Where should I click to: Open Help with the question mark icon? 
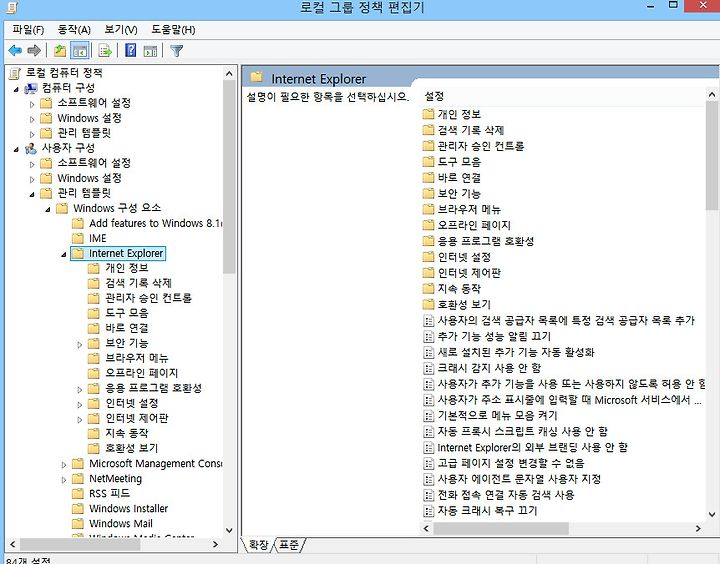click(x=130, y=50)
